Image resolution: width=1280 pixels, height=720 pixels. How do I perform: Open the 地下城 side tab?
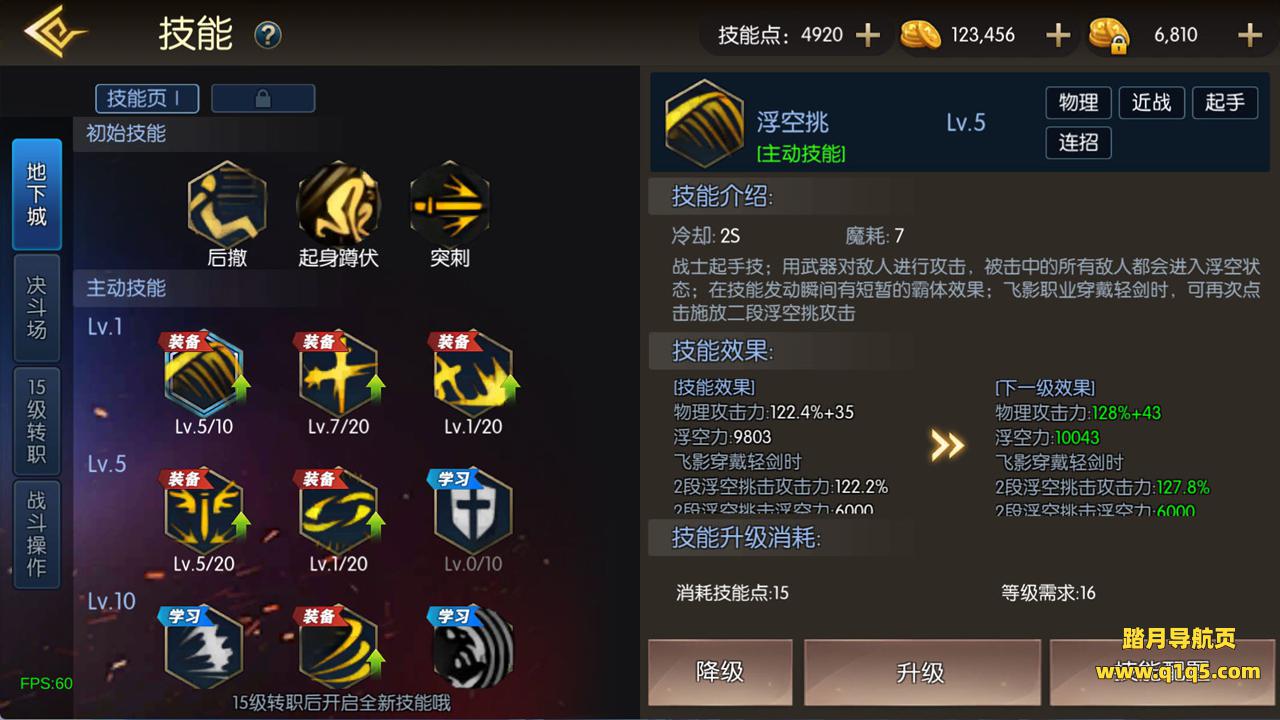click(37, 194)
